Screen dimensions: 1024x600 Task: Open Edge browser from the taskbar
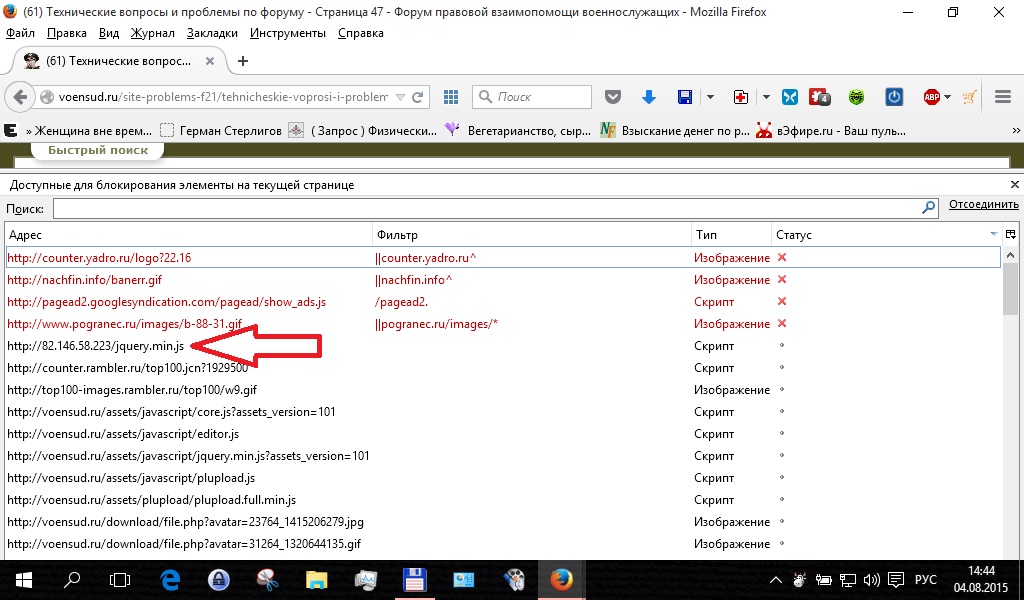[170, 579]
